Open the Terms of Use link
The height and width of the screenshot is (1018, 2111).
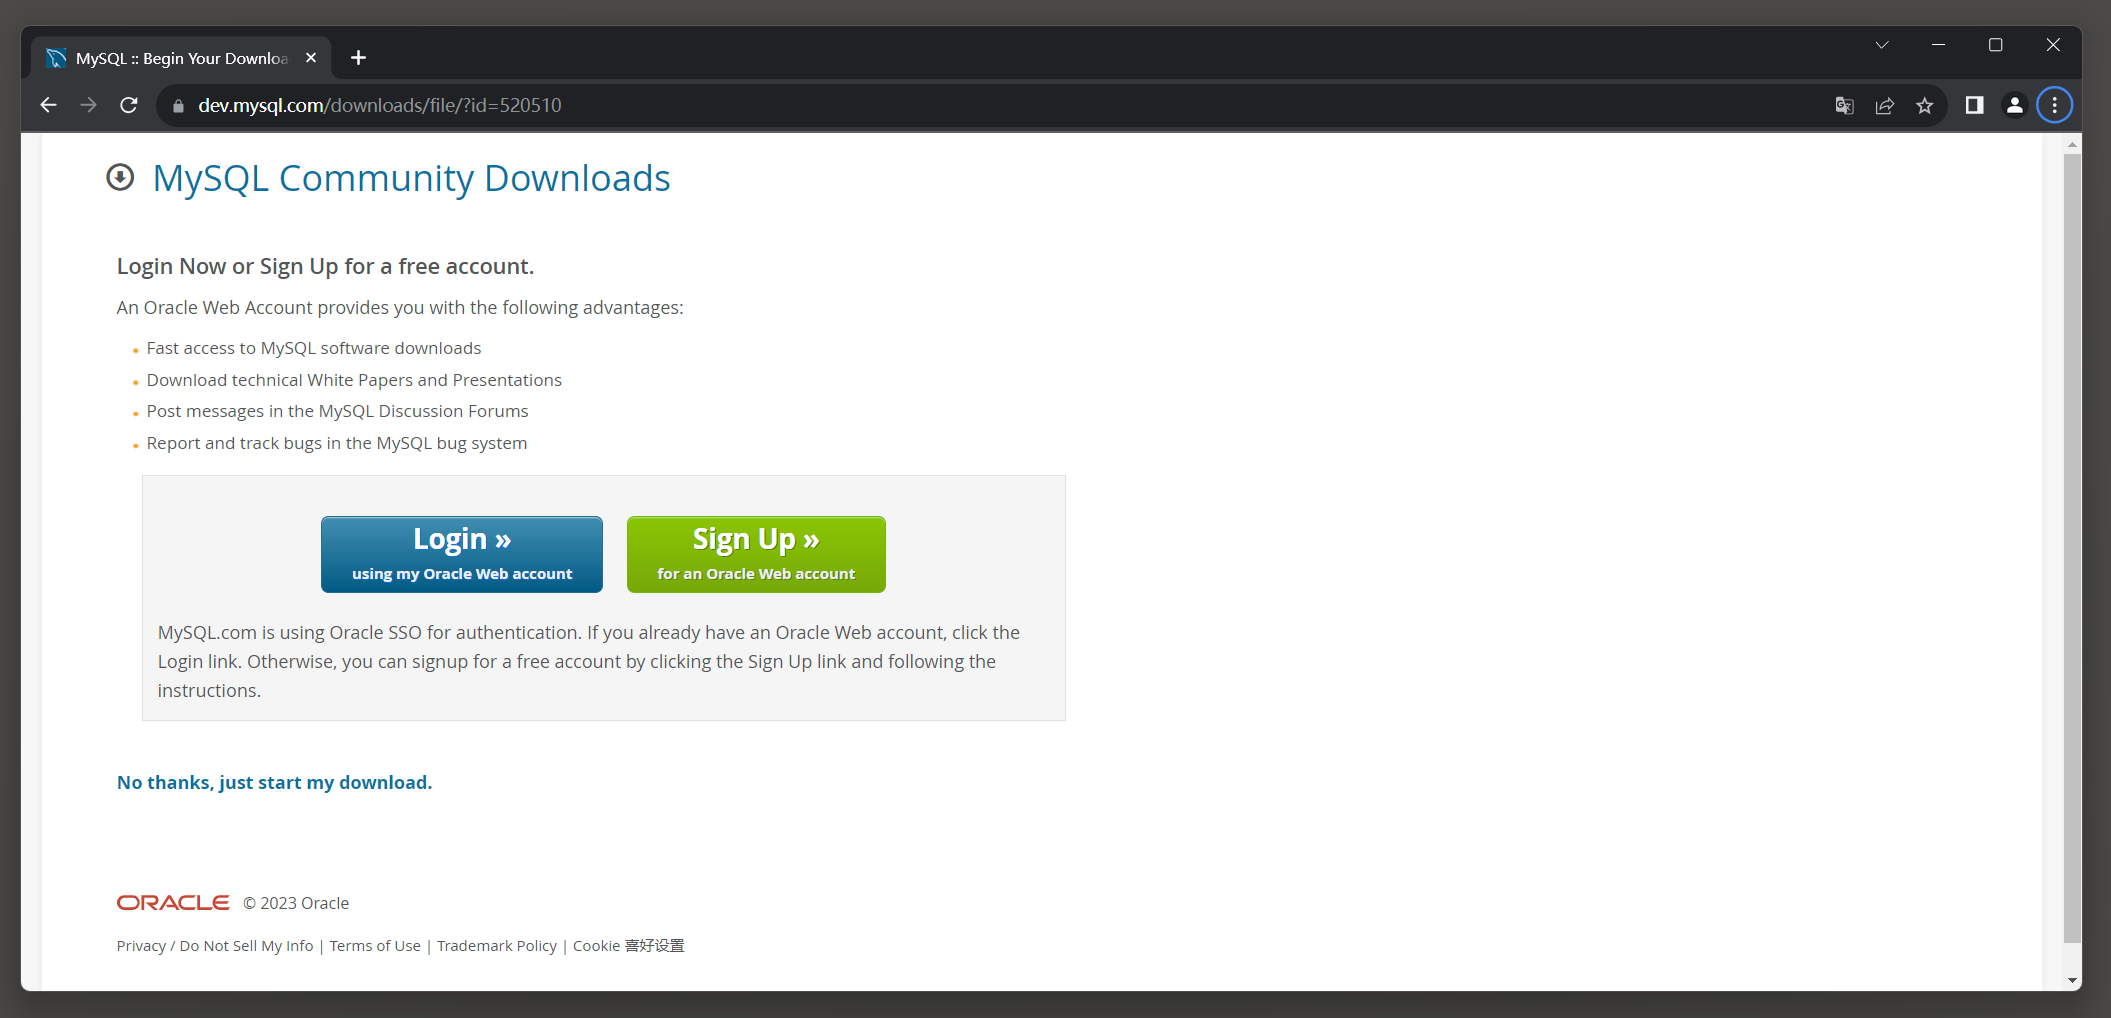375,946
